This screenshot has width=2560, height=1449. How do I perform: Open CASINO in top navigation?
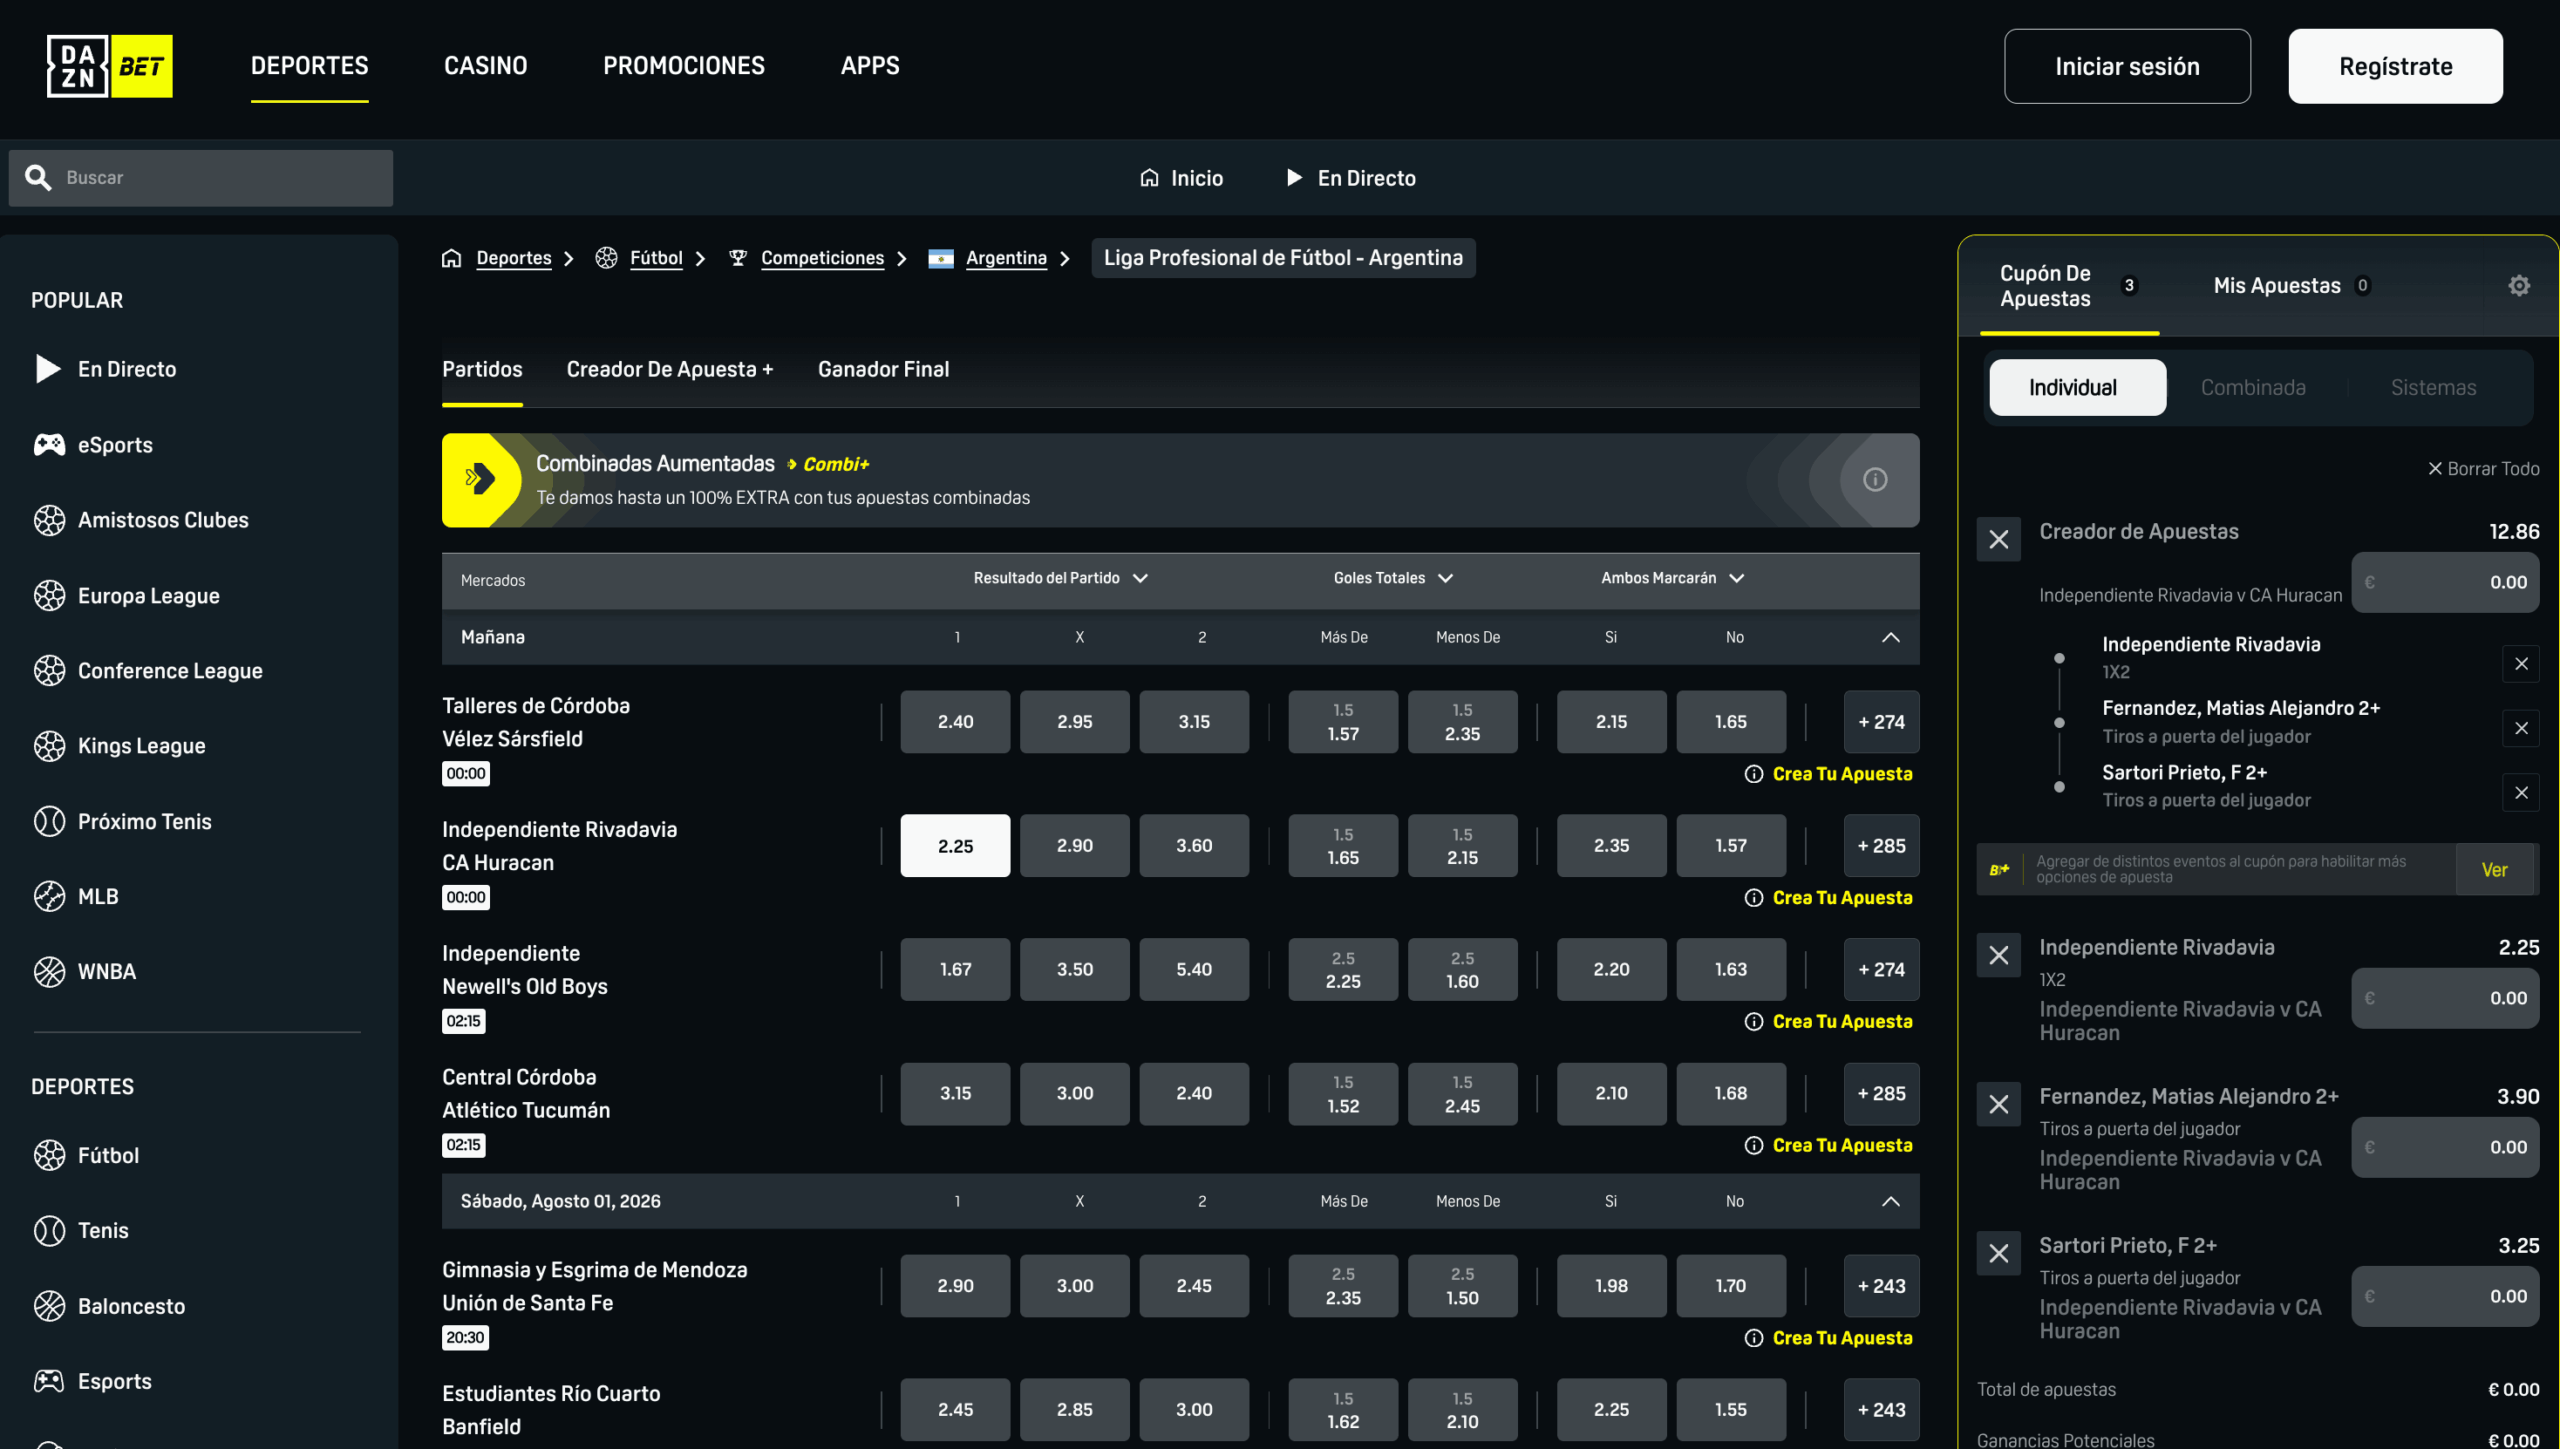click(485, 66)
